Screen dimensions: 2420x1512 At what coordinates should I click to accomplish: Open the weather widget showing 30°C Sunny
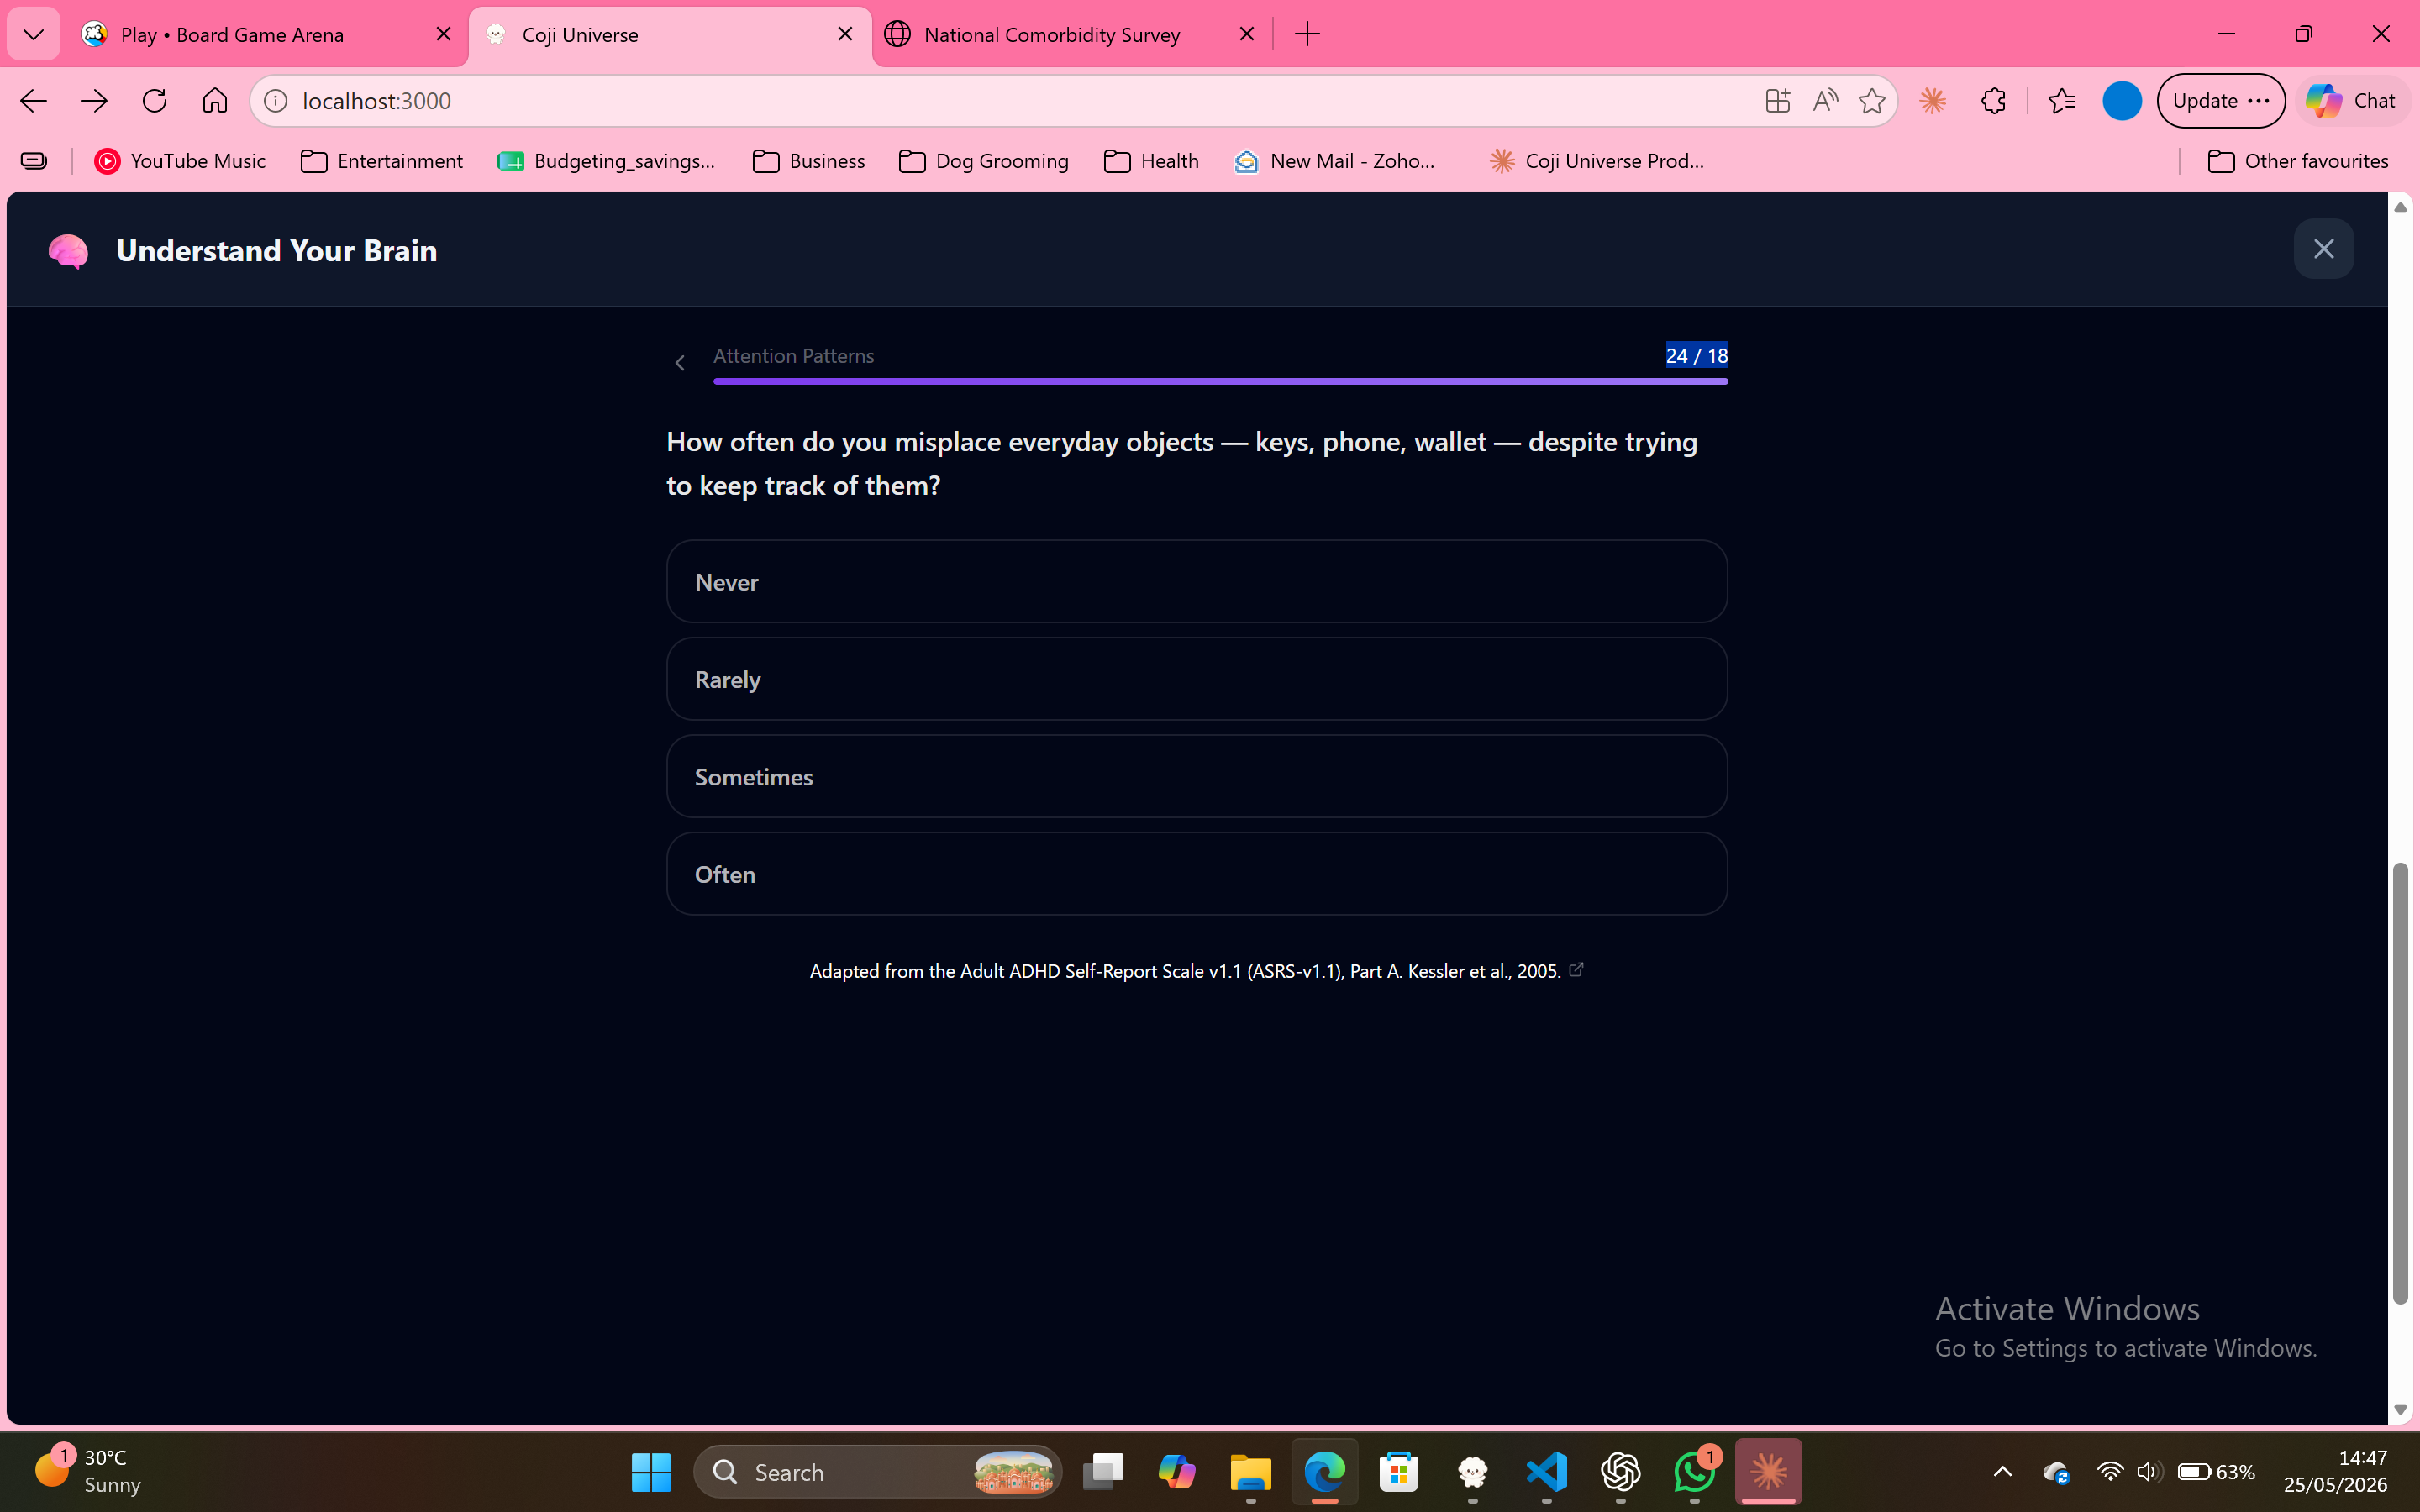(88, 1471)
